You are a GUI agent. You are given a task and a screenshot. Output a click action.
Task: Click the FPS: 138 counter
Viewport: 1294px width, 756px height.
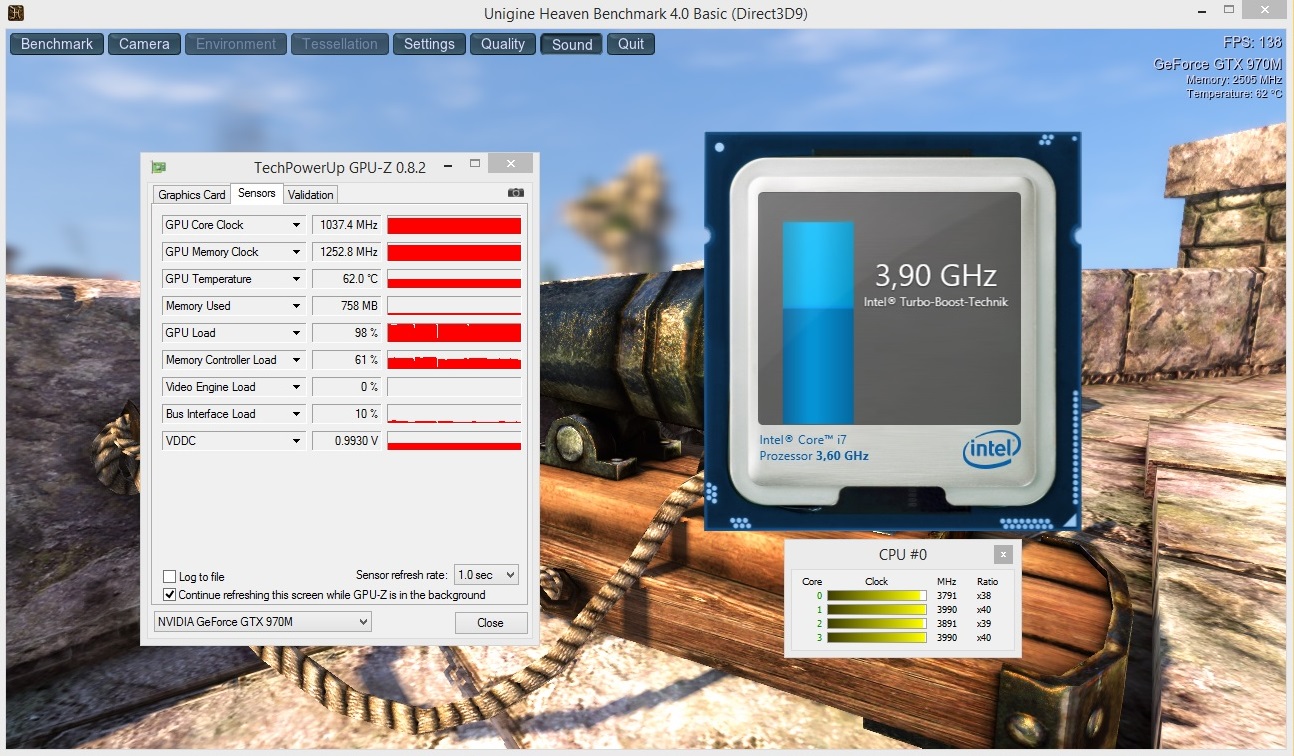point(1253,43)
